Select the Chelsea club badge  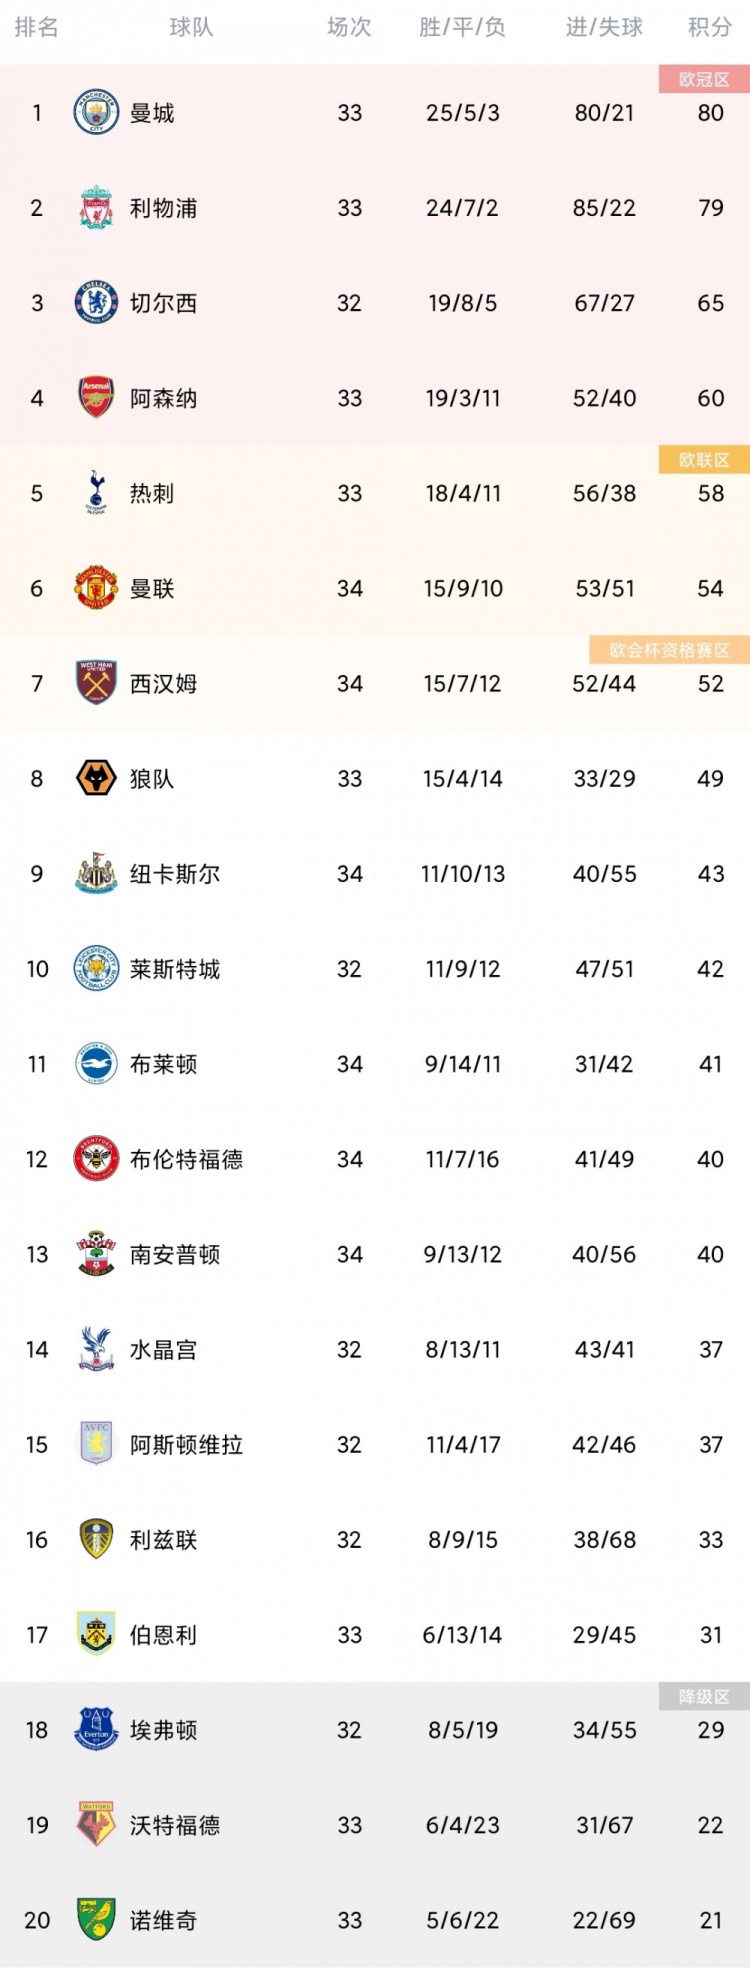click(x=96, y=302)
